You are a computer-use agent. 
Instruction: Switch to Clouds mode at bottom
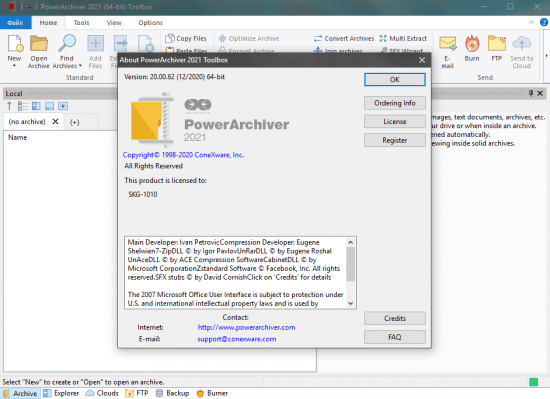102,393
